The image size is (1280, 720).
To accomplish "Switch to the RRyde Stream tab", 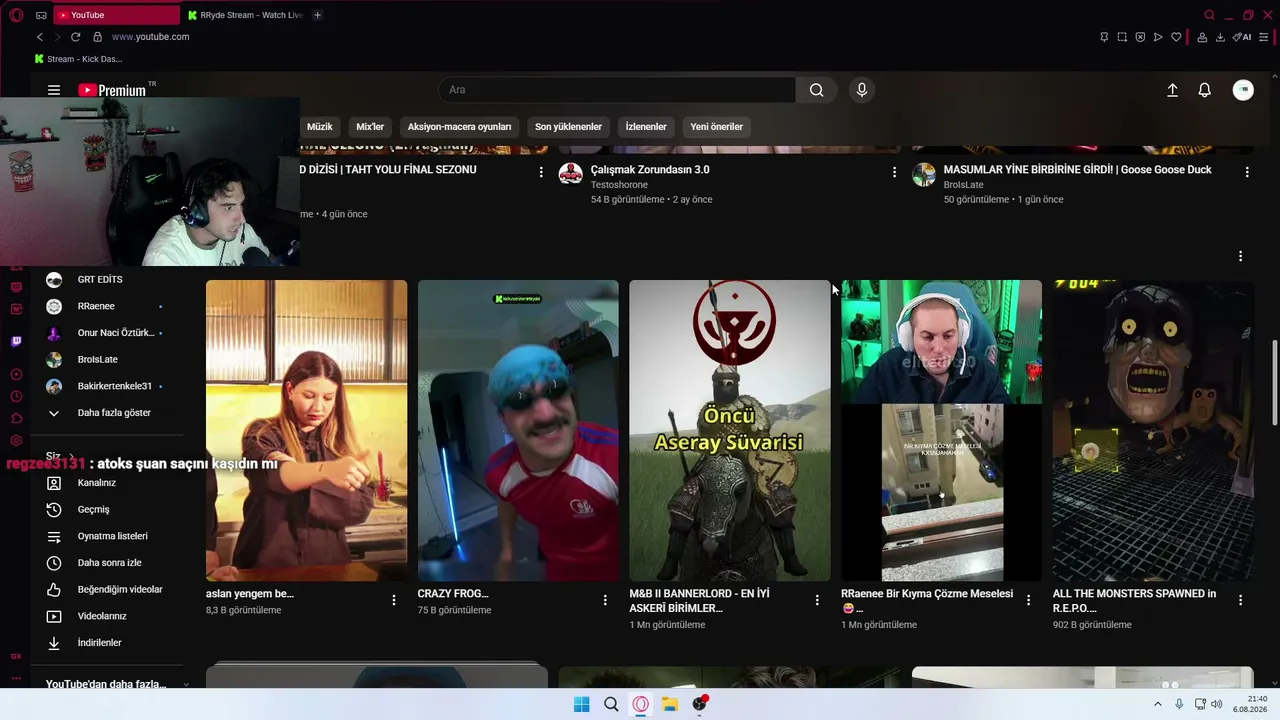I will click(245, 15).
